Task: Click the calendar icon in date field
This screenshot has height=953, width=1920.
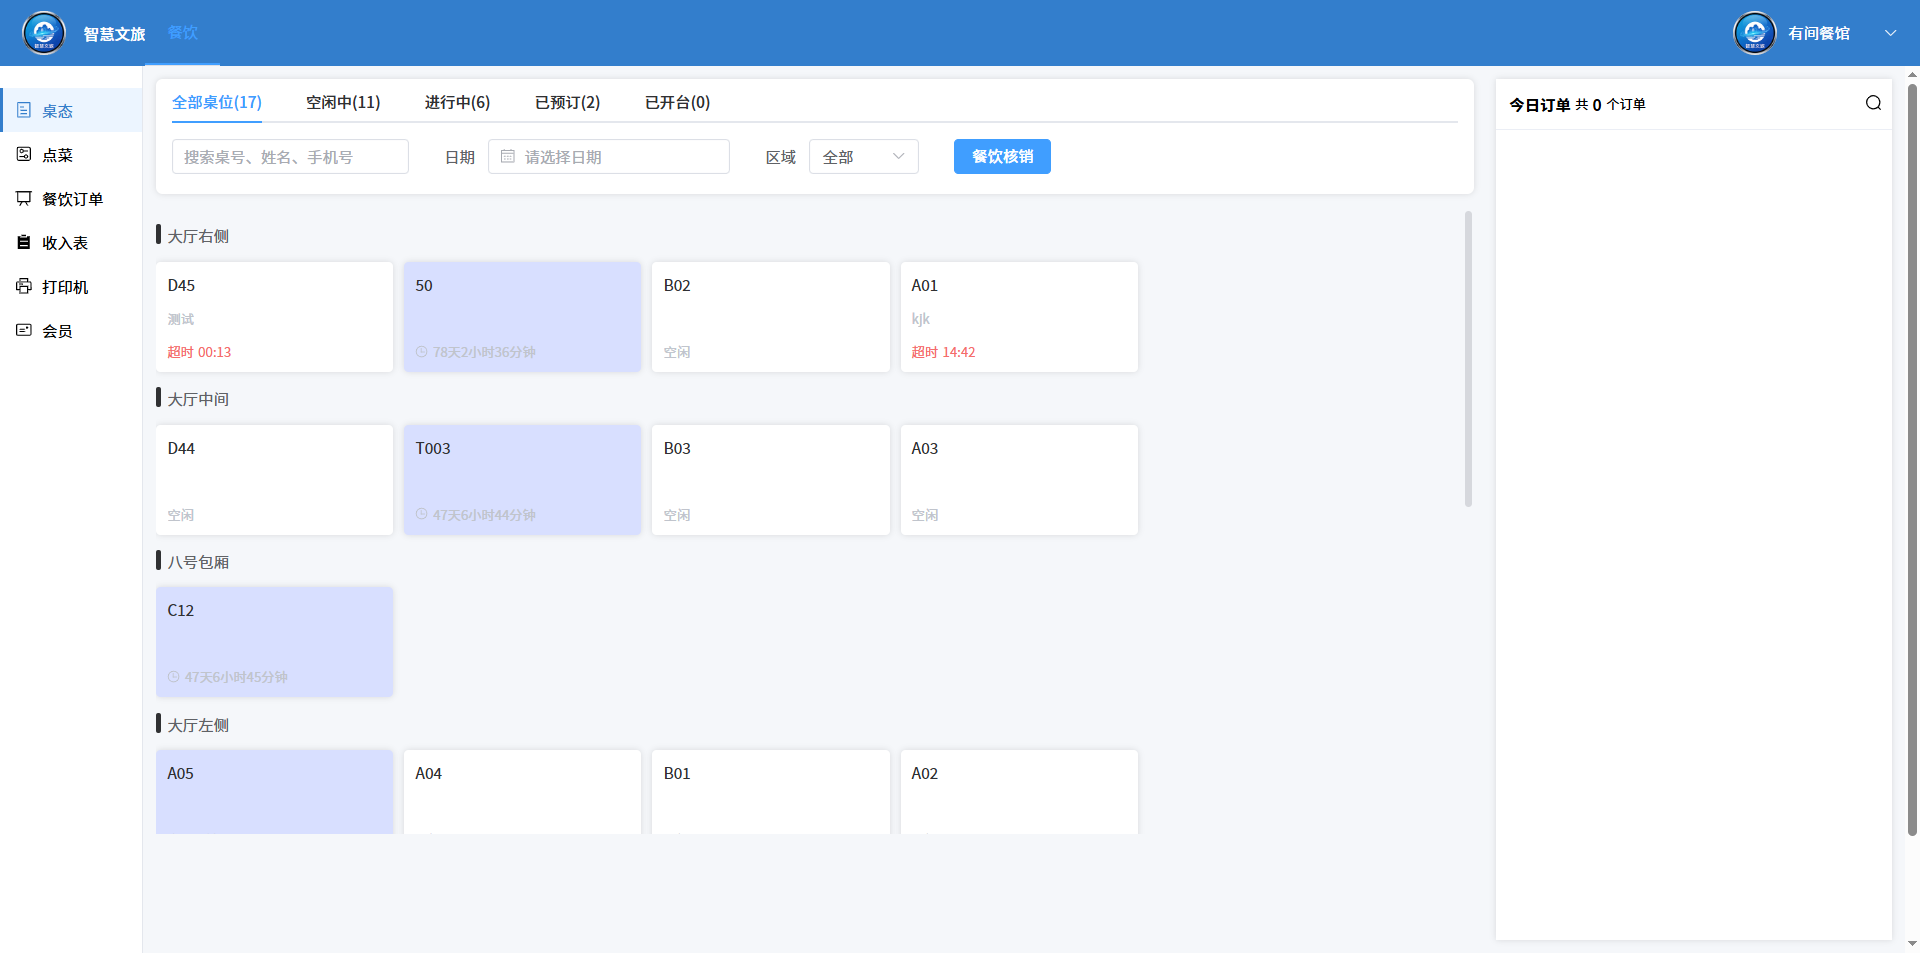Action: tap(508, 157)
